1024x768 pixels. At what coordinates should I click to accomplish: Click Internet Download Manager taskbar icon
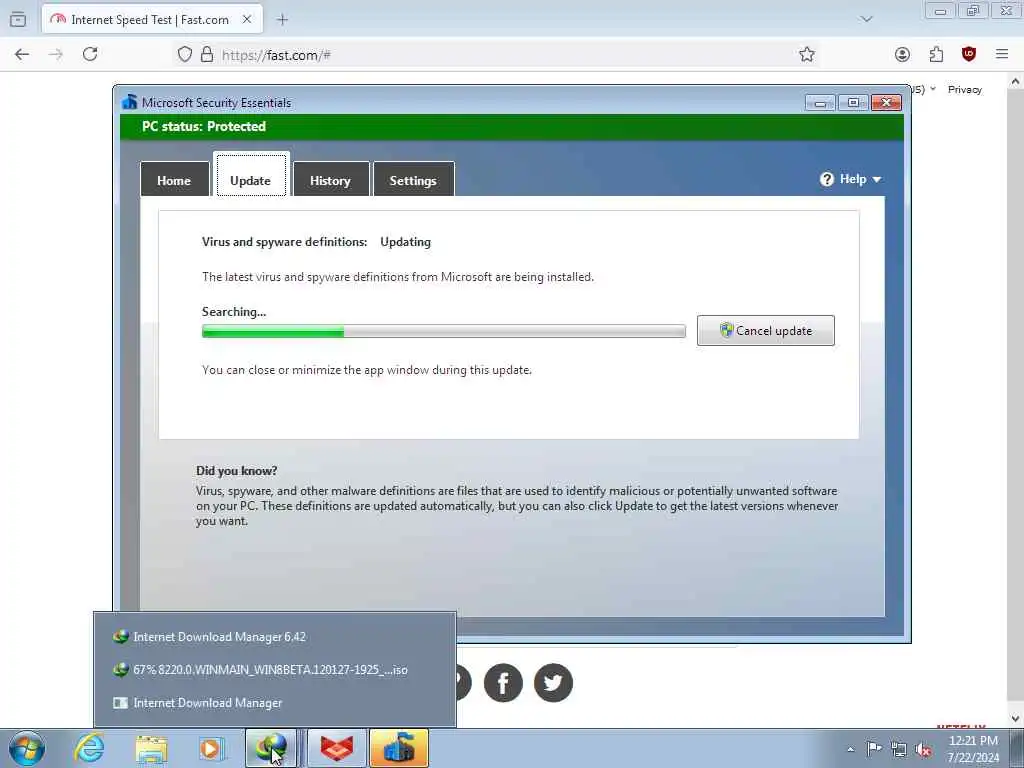(x=271, y=748)
